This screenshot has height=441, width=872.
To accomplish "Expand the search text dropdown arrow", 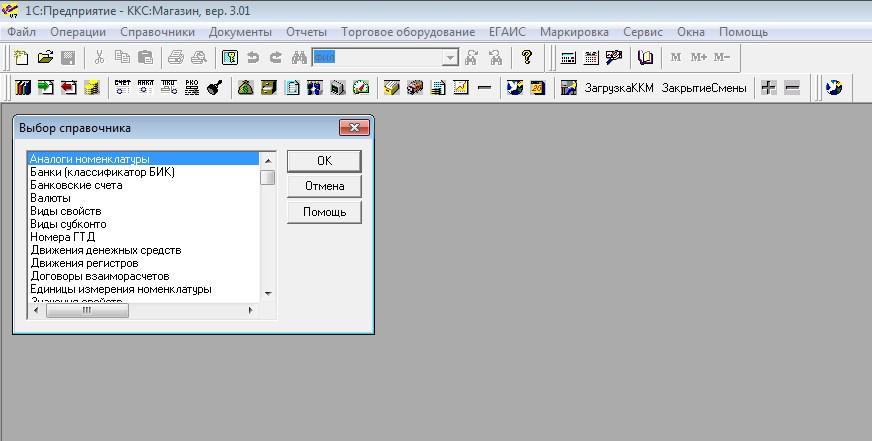I will click(x=449, y=58).
